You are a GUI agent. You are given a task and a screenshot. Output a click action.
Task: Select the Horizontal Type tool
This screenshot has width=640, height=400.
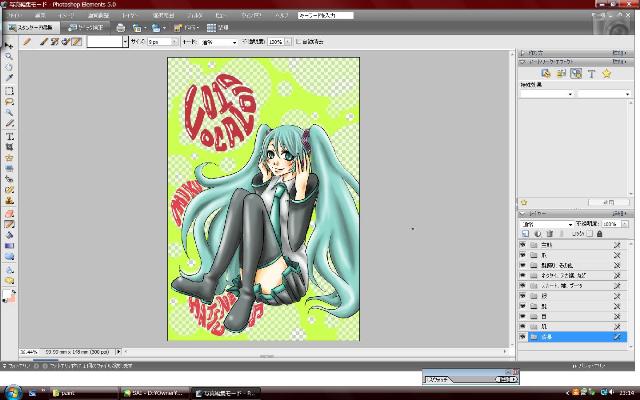[x=9, y=135]
